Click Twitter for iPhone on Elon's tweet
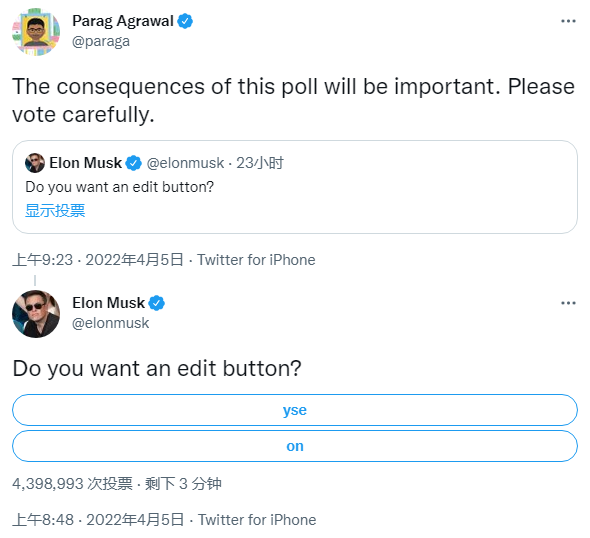 click(x=257, y=520)
